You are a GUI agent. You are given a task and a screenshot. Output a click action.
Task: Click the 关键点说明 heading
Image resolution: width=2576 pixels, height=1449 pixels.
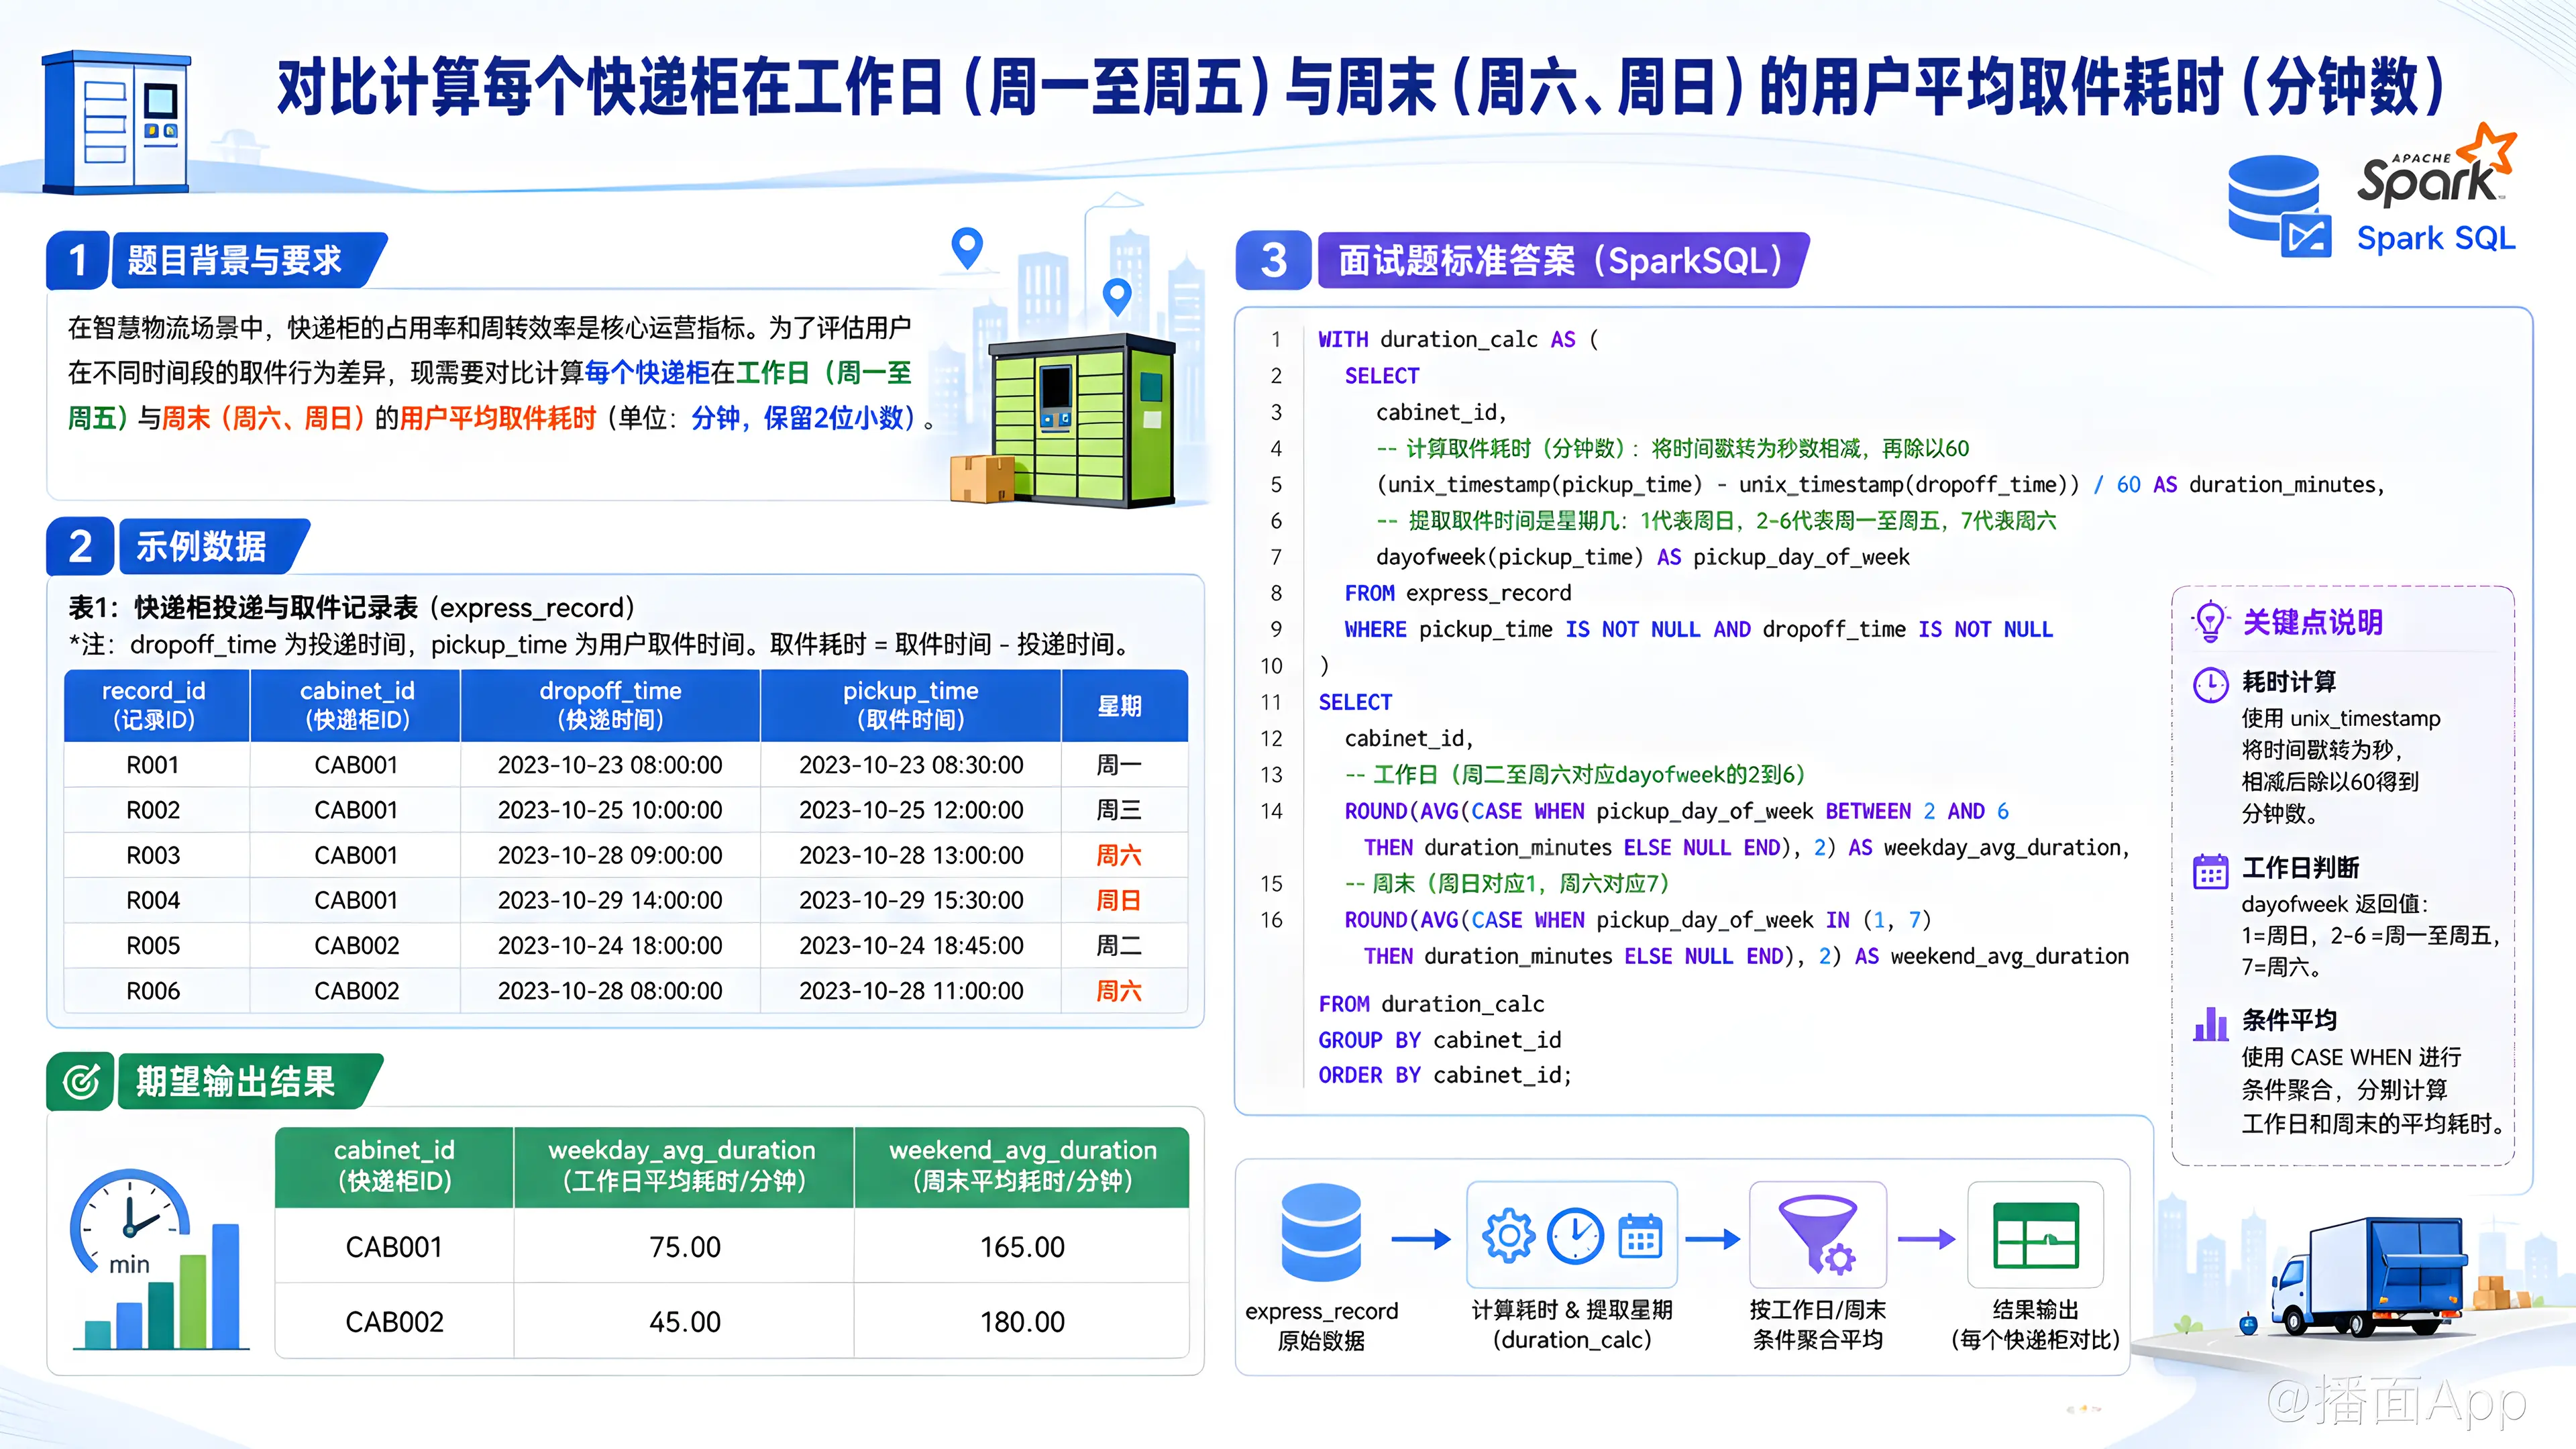click(2312, 622)
